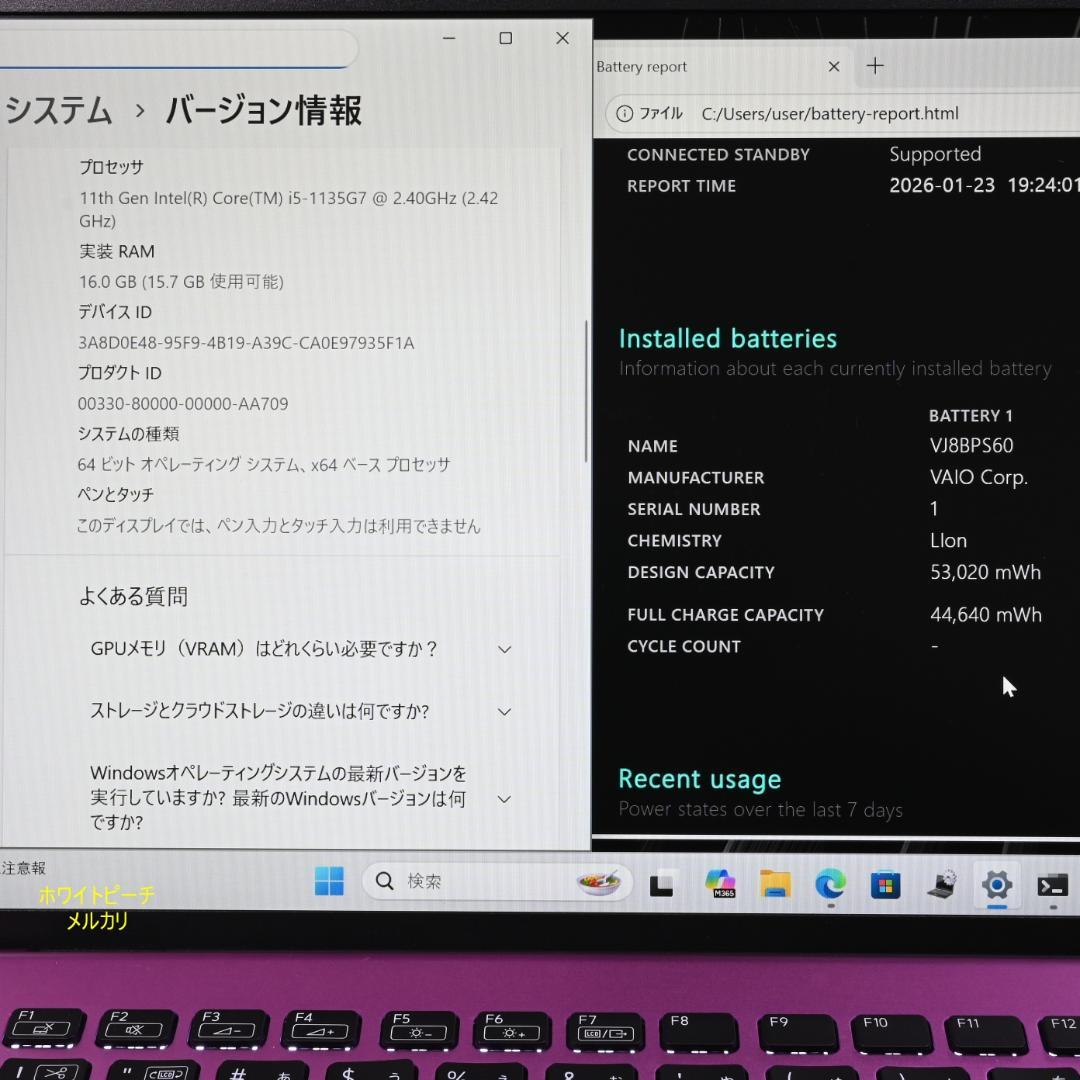The height and width of the screenshot is (1080, 1080).
Task: Click inside the taskbar search box
Action: (x=470, y=881)
